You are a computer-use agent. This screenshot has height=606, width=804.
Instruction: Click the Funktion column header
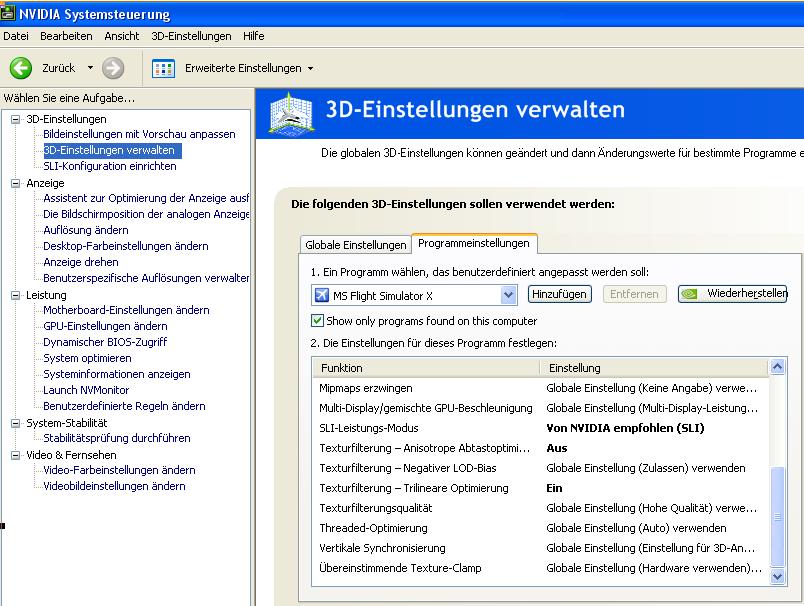pyautogui.click(x=426, y=368)
